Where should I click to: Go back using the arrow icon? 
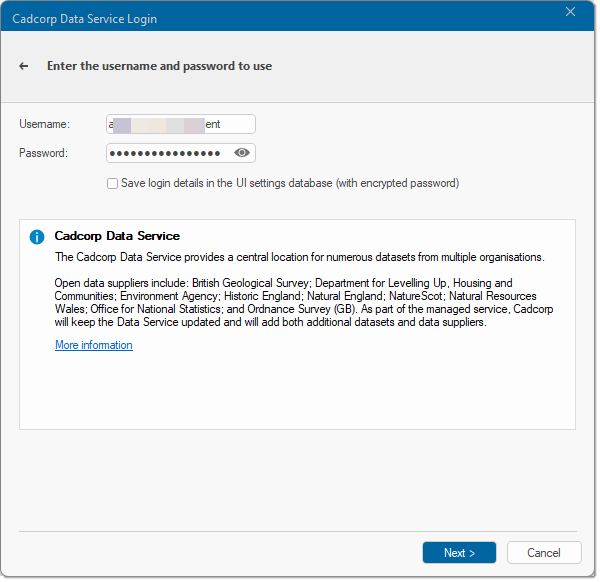(x=24, y=66)
